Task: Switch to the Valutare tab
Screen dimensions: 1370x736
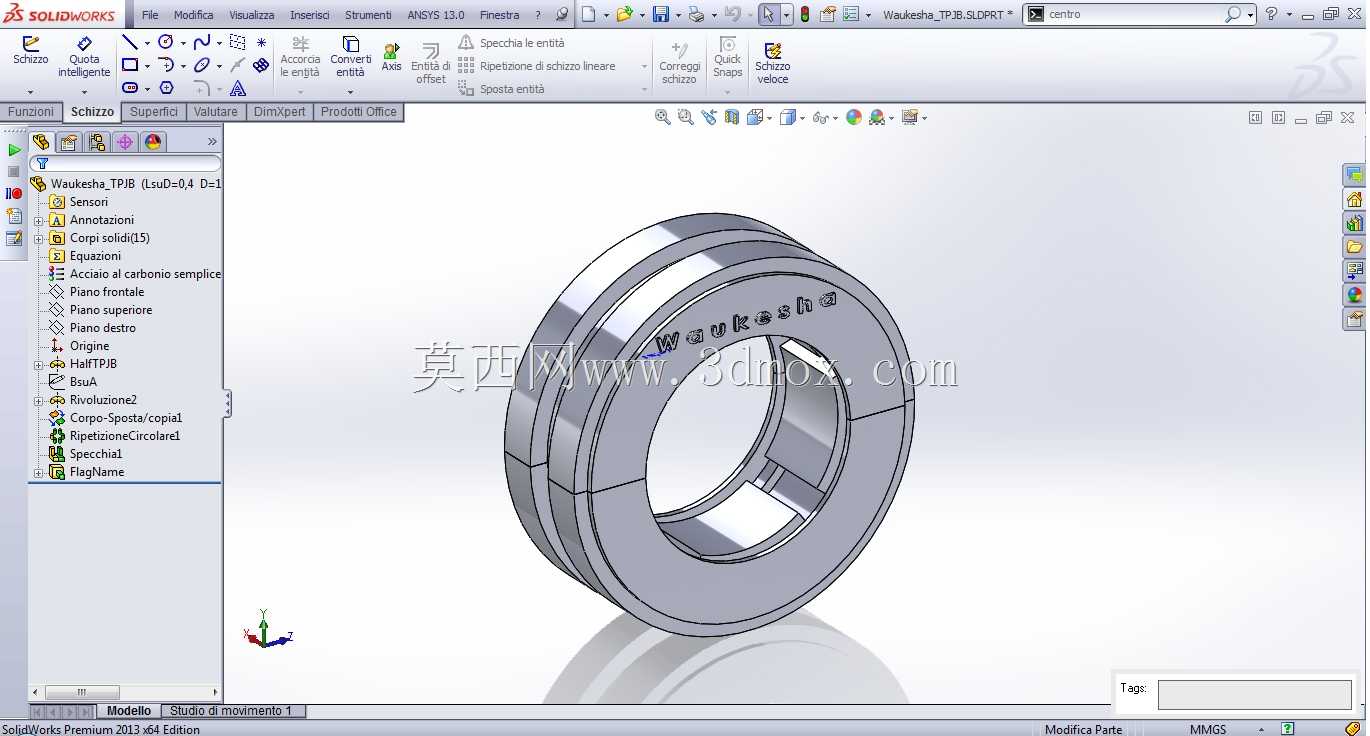Action: [216, 112]
